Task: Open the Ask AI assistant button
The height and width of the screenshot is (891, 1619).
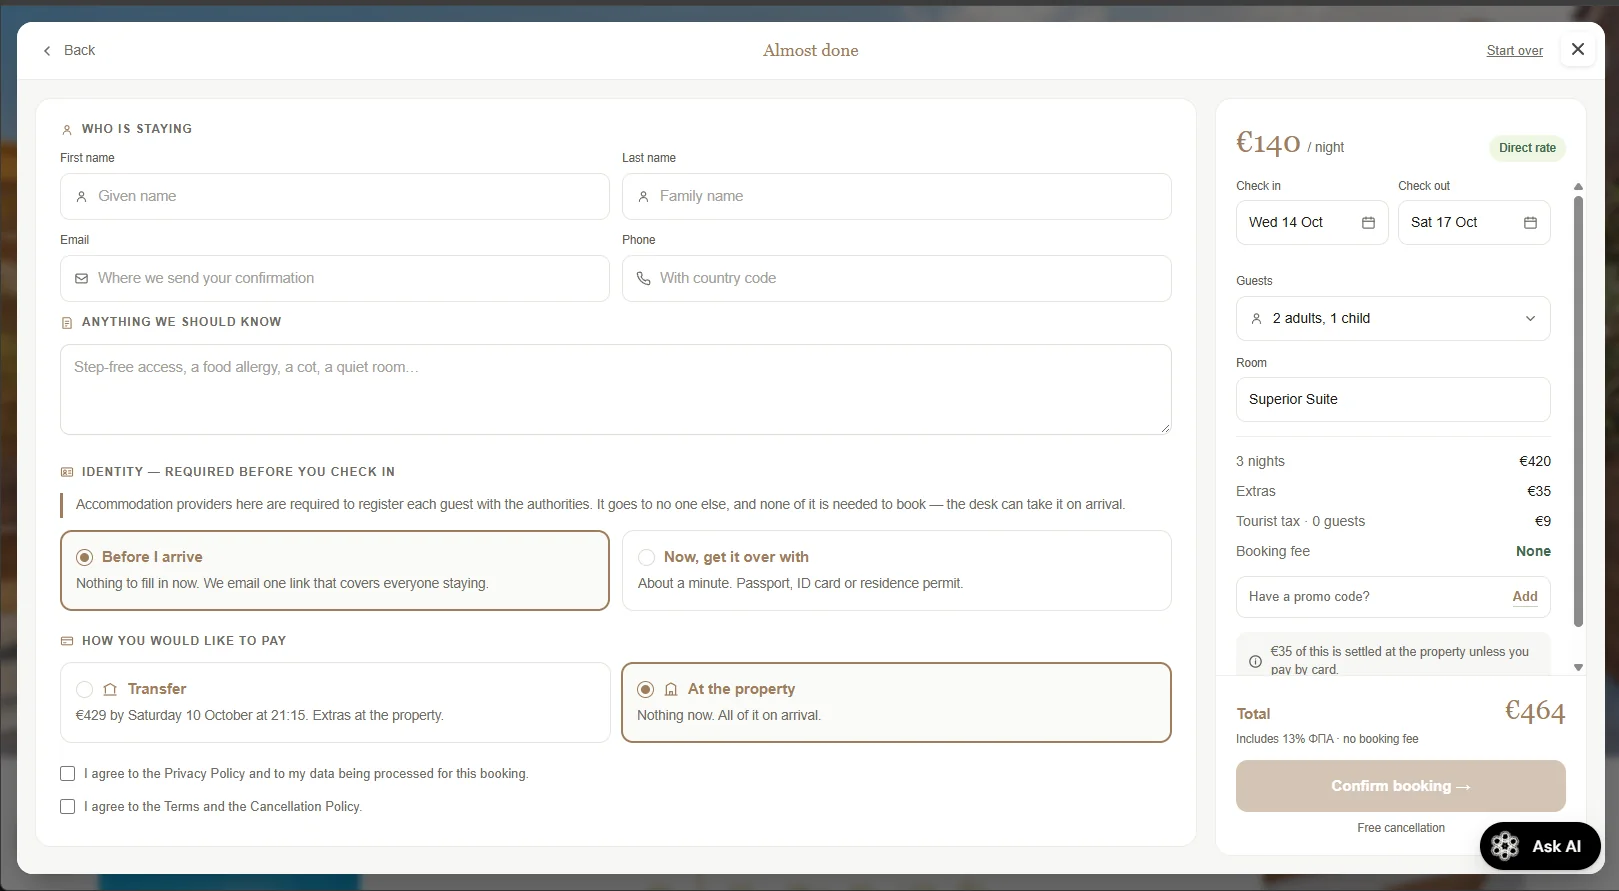Action: [1540, 846]
